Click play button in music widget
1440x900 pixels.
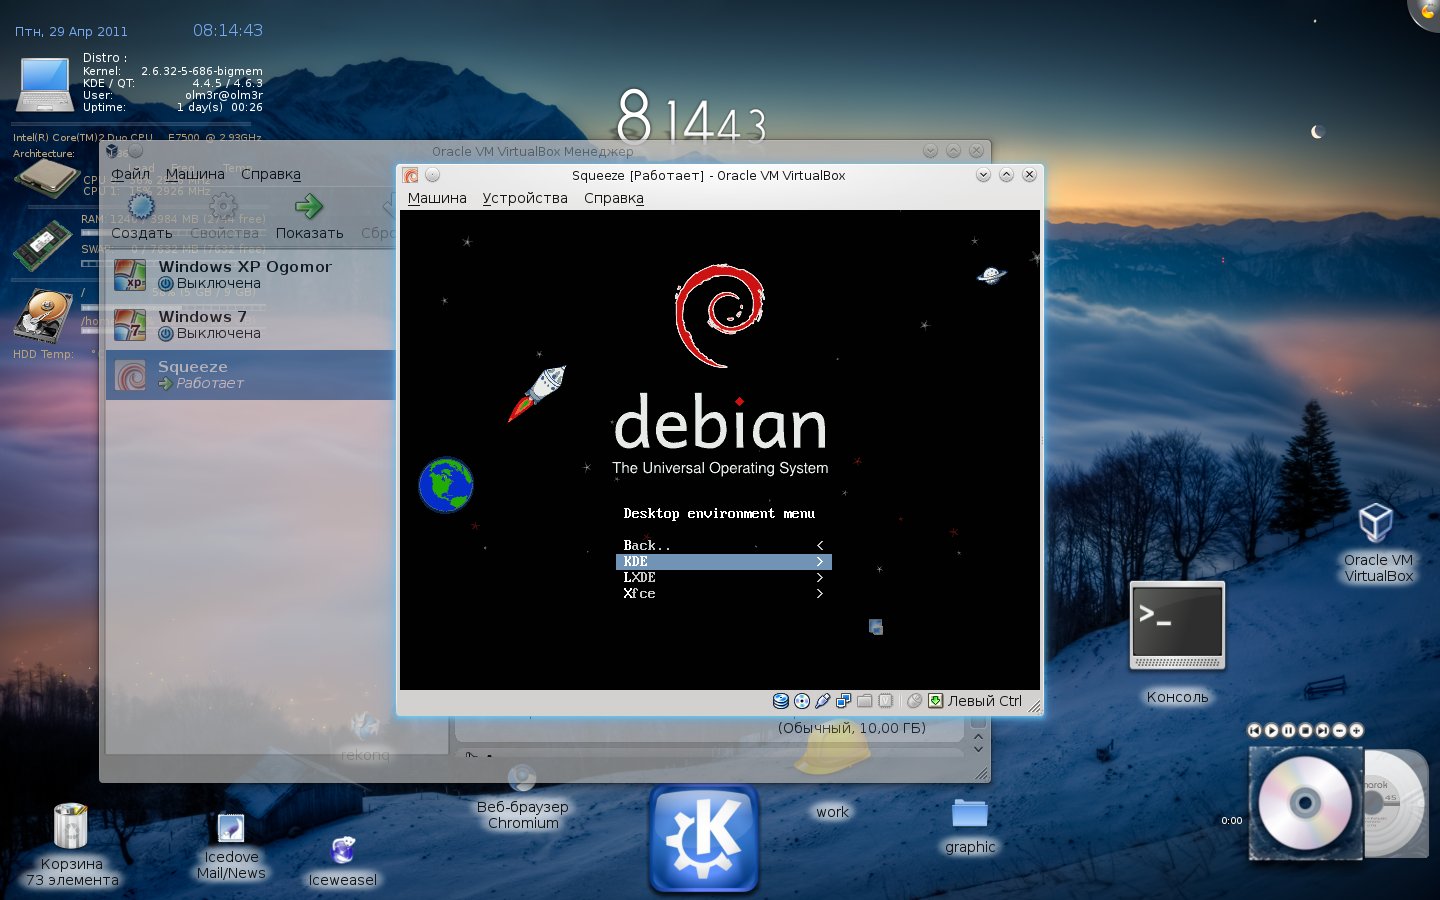pyautogui.click(x=1271, y=731)
